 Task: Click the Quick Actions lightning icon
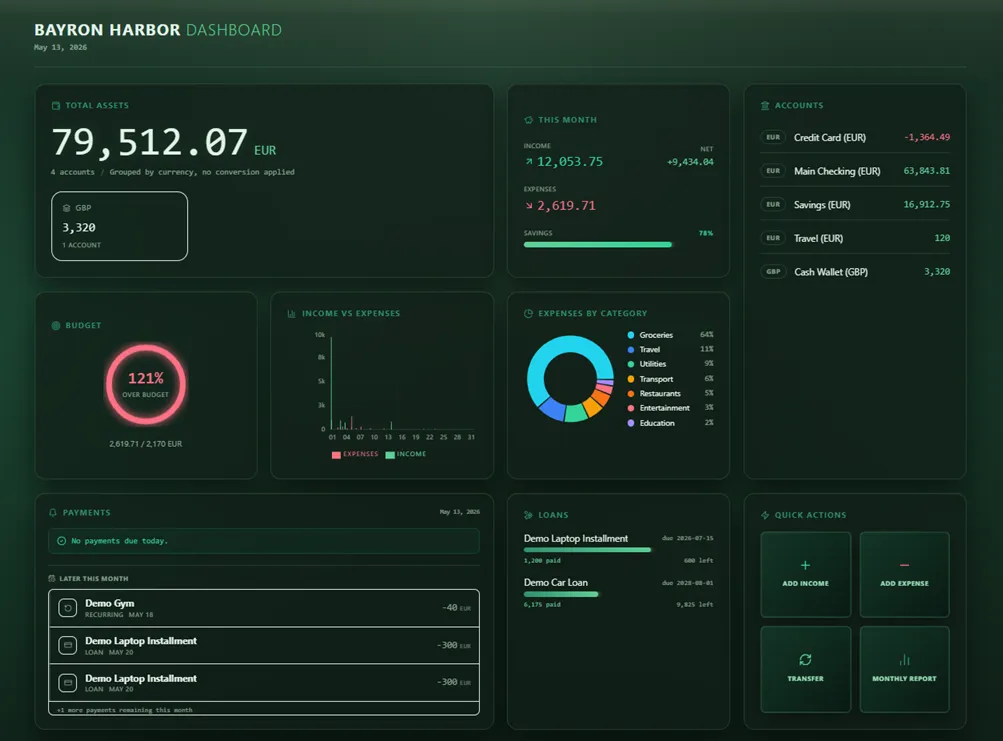point(765,515)
